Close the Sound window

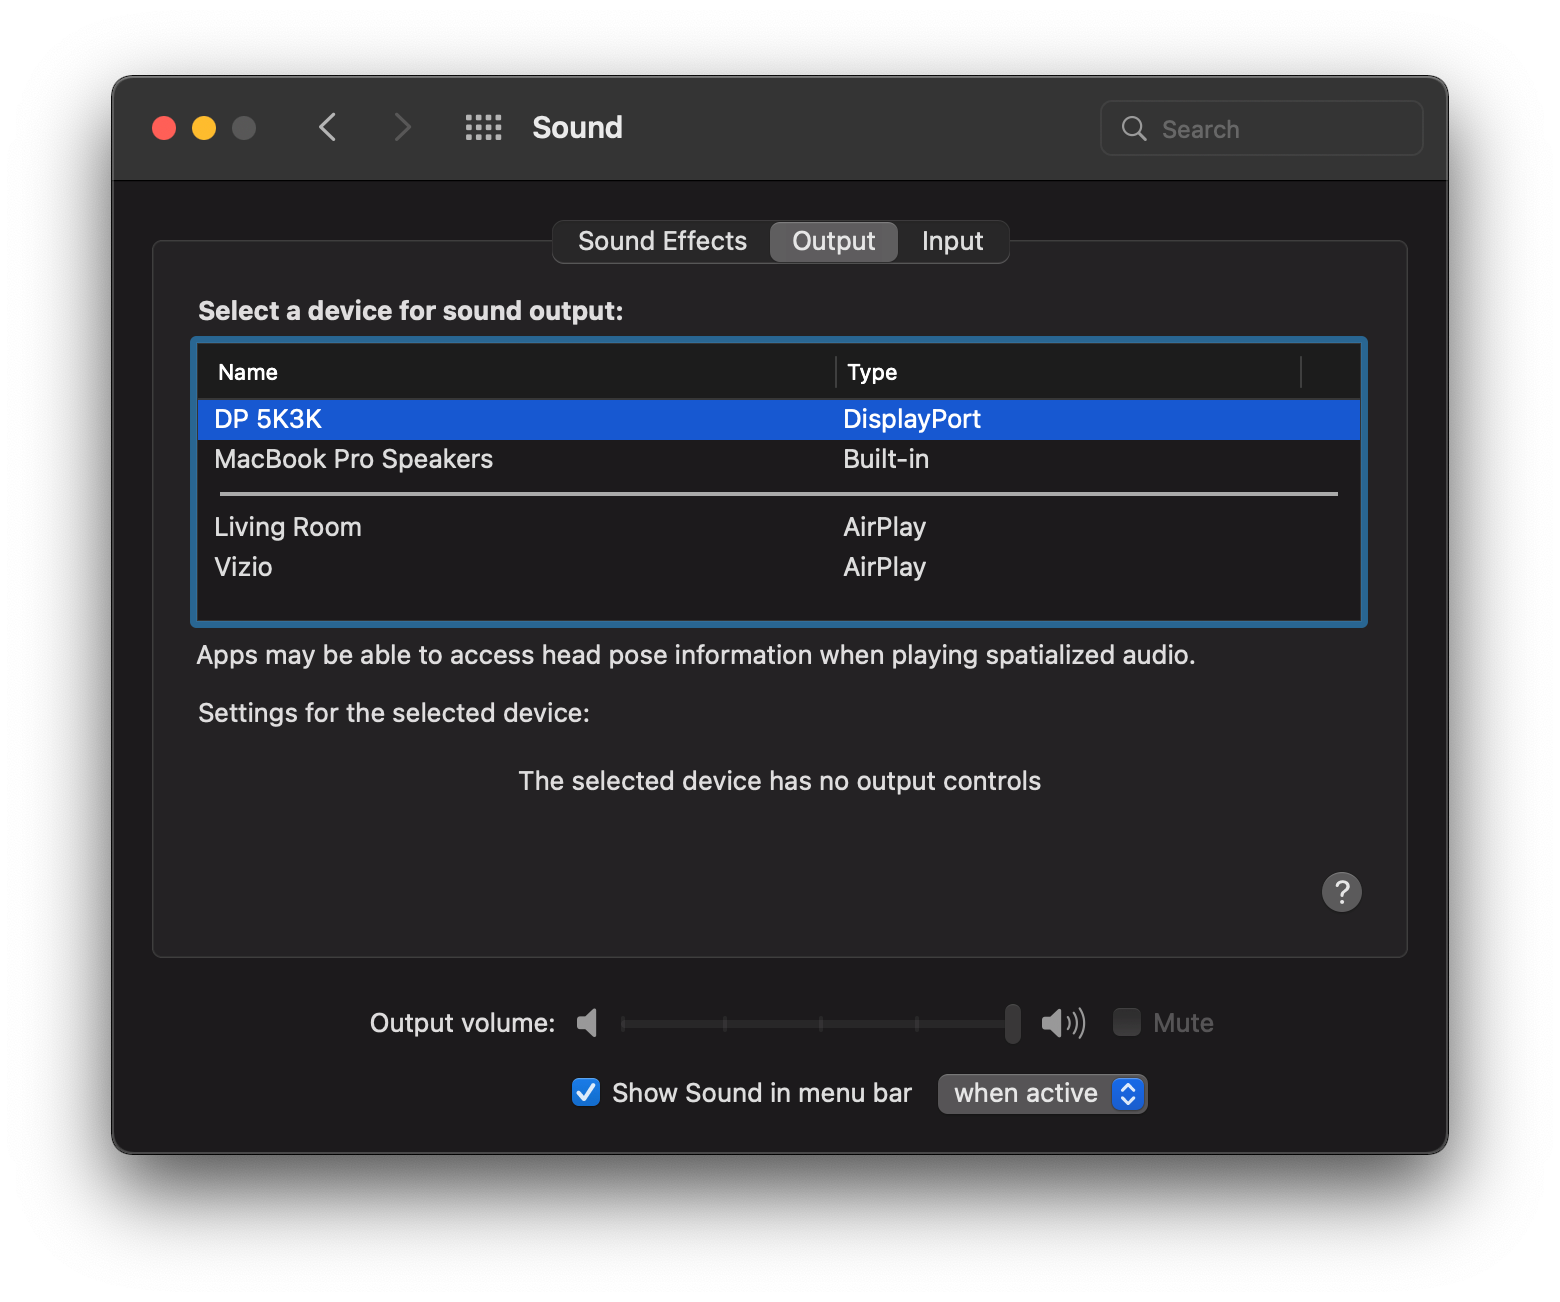164,128
